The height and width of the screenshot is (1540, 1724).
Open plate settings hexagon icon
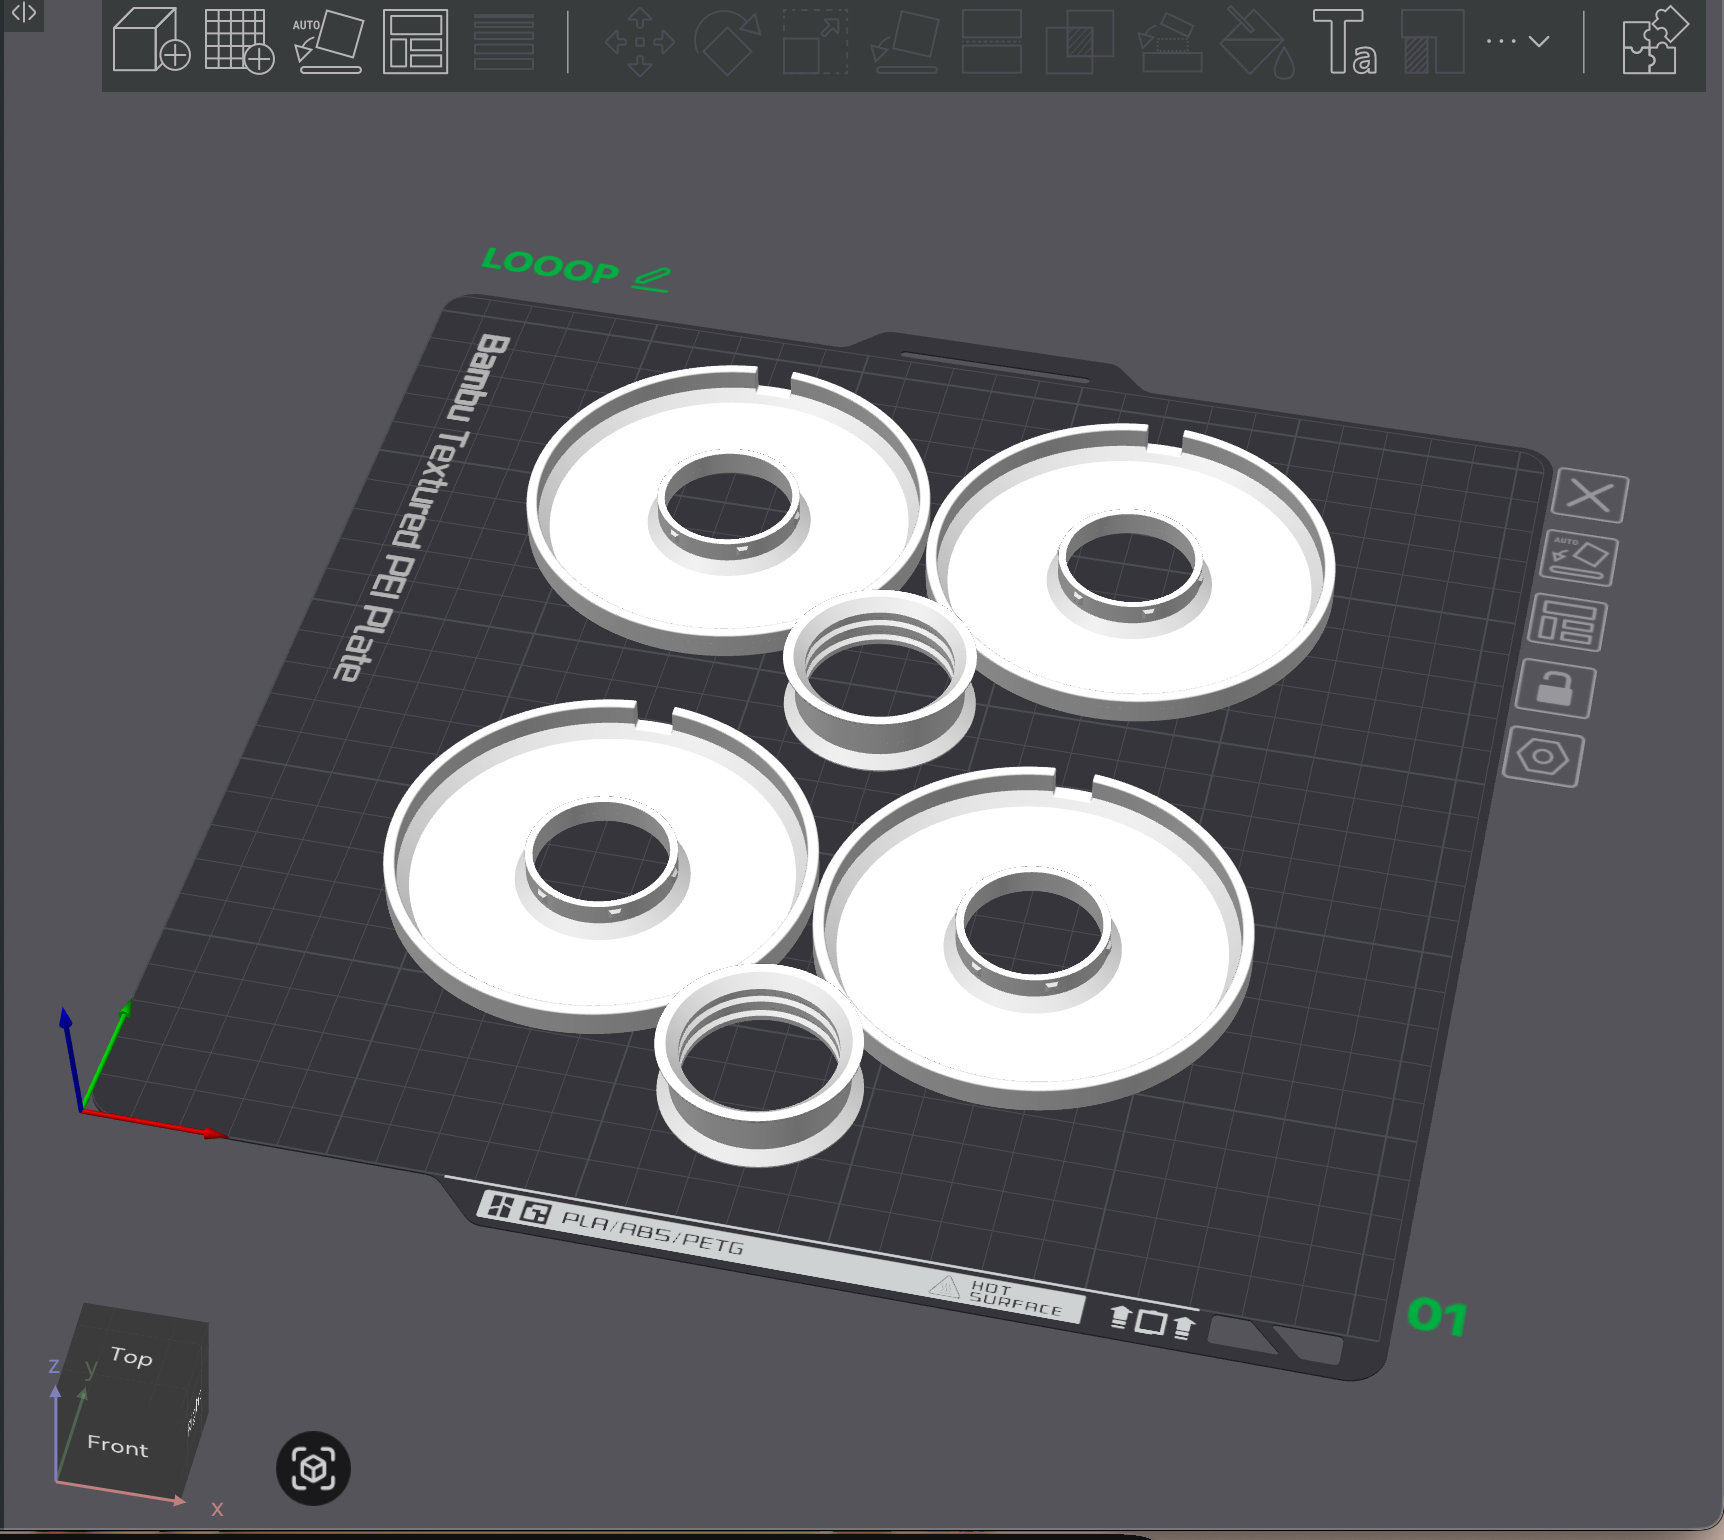1543,756
